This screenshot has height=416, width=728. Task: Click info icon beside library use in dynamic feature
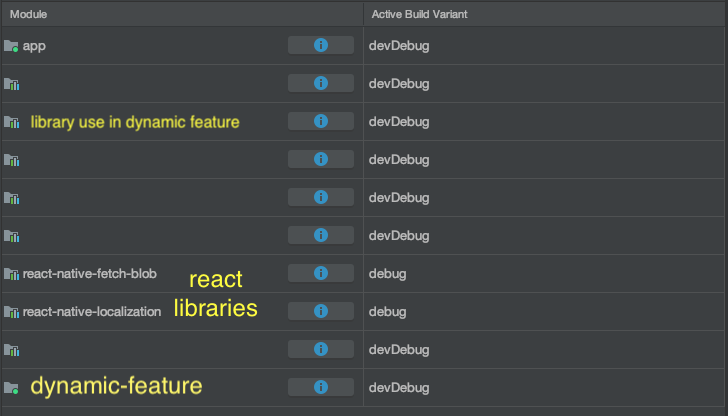321,121
